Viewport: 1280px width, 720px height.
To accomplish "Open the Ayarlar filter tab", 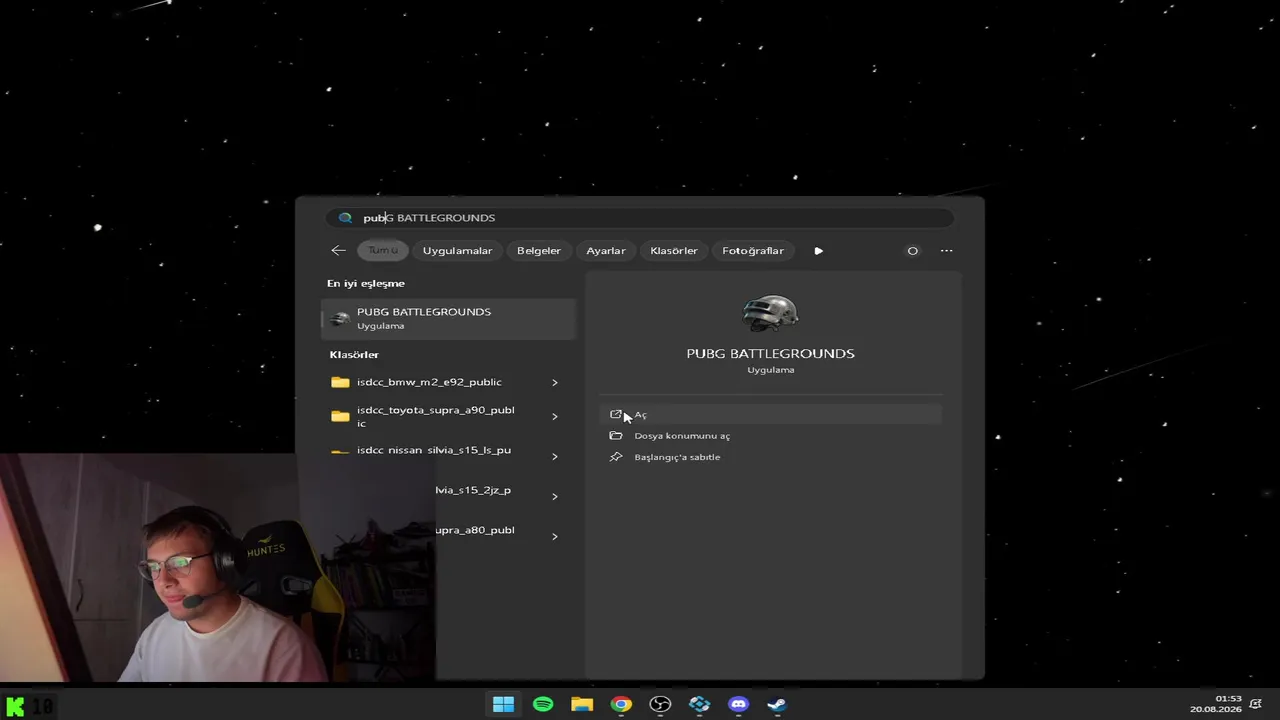I will 606,251.
